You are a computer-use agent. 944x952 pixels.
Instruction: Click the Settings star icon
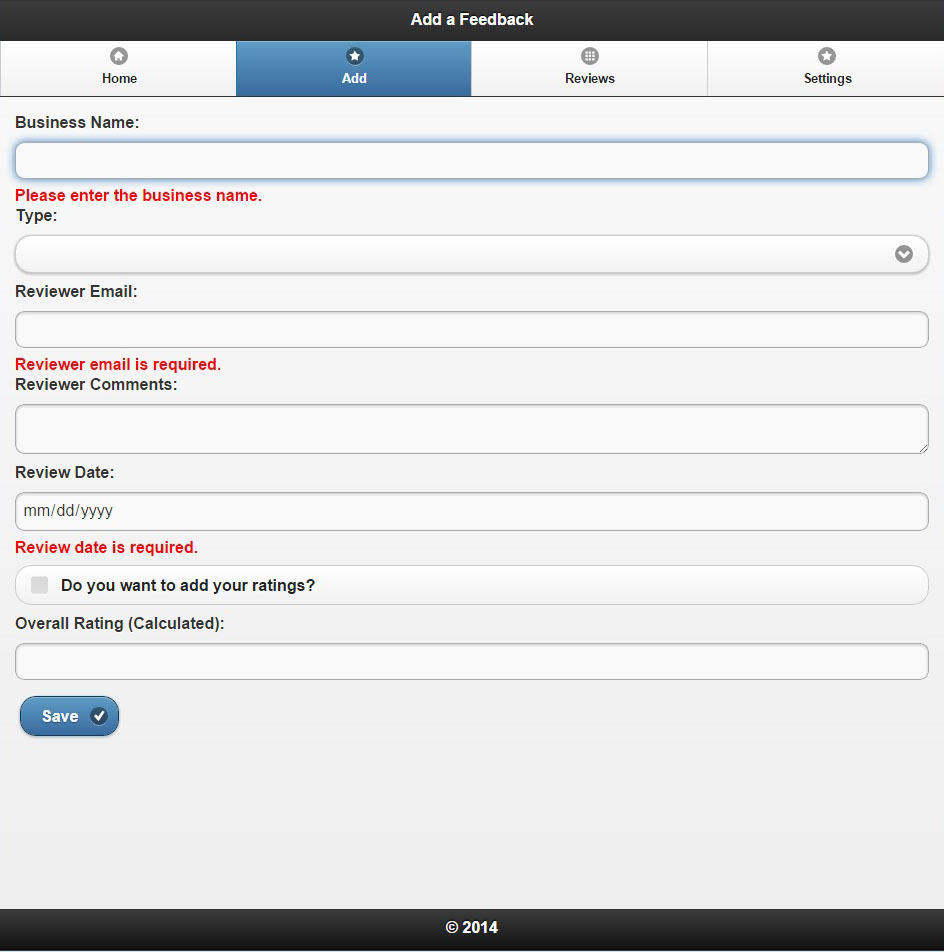coord(827,56)
